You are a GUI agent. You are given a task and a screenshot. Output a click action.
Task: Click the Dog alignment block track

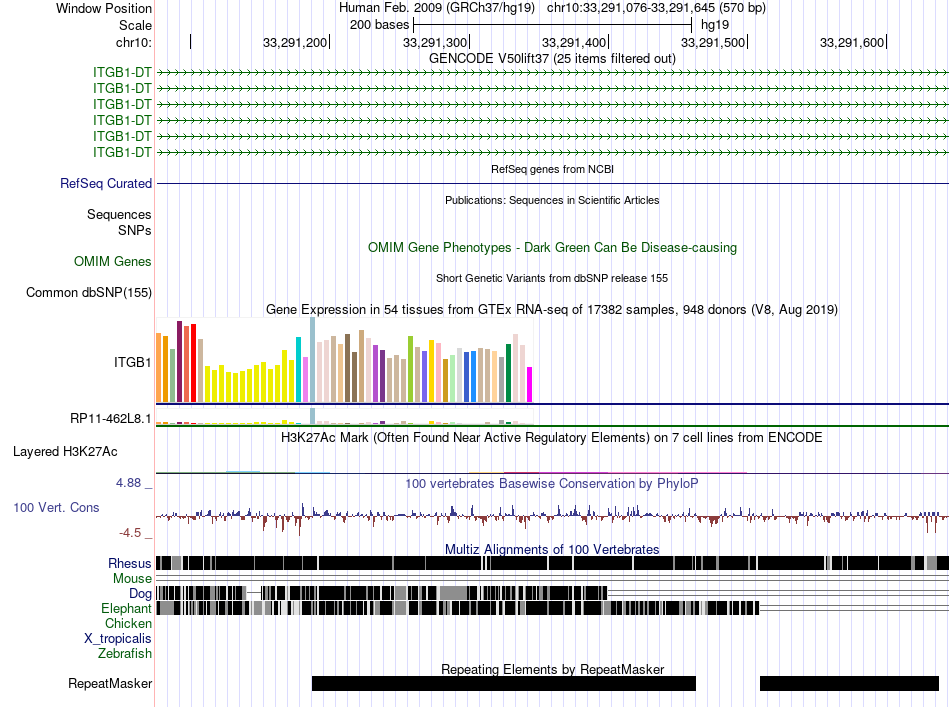tap(382, 592)
